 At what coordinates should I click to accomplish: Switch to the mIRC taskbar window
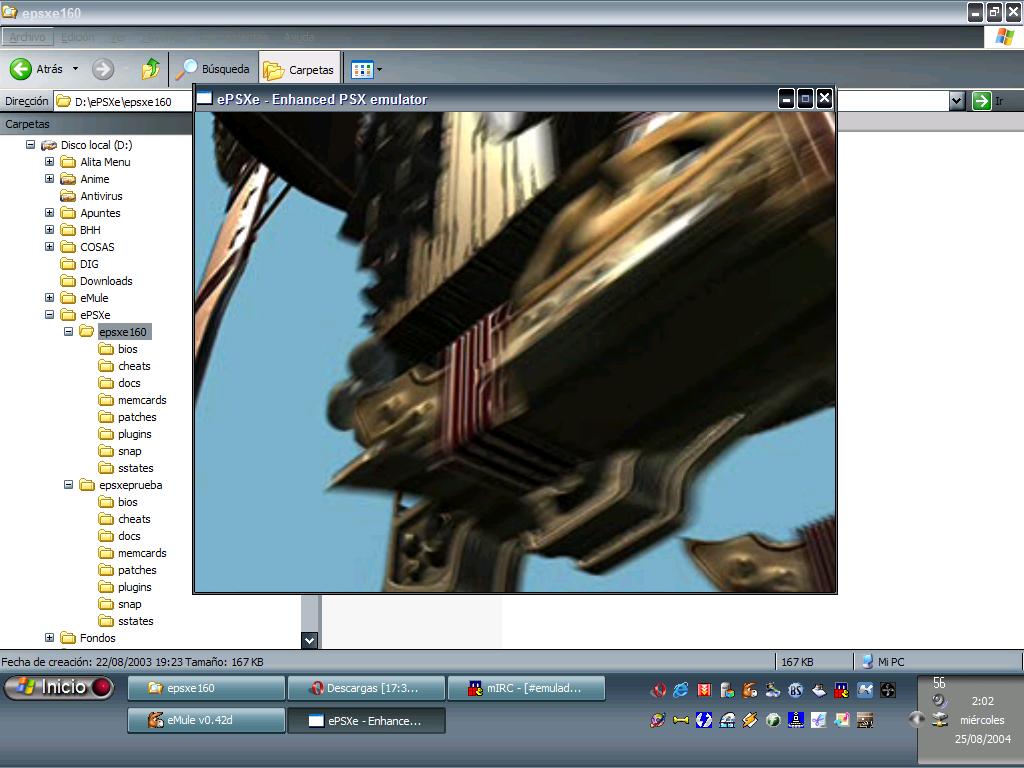click(526, 688)
